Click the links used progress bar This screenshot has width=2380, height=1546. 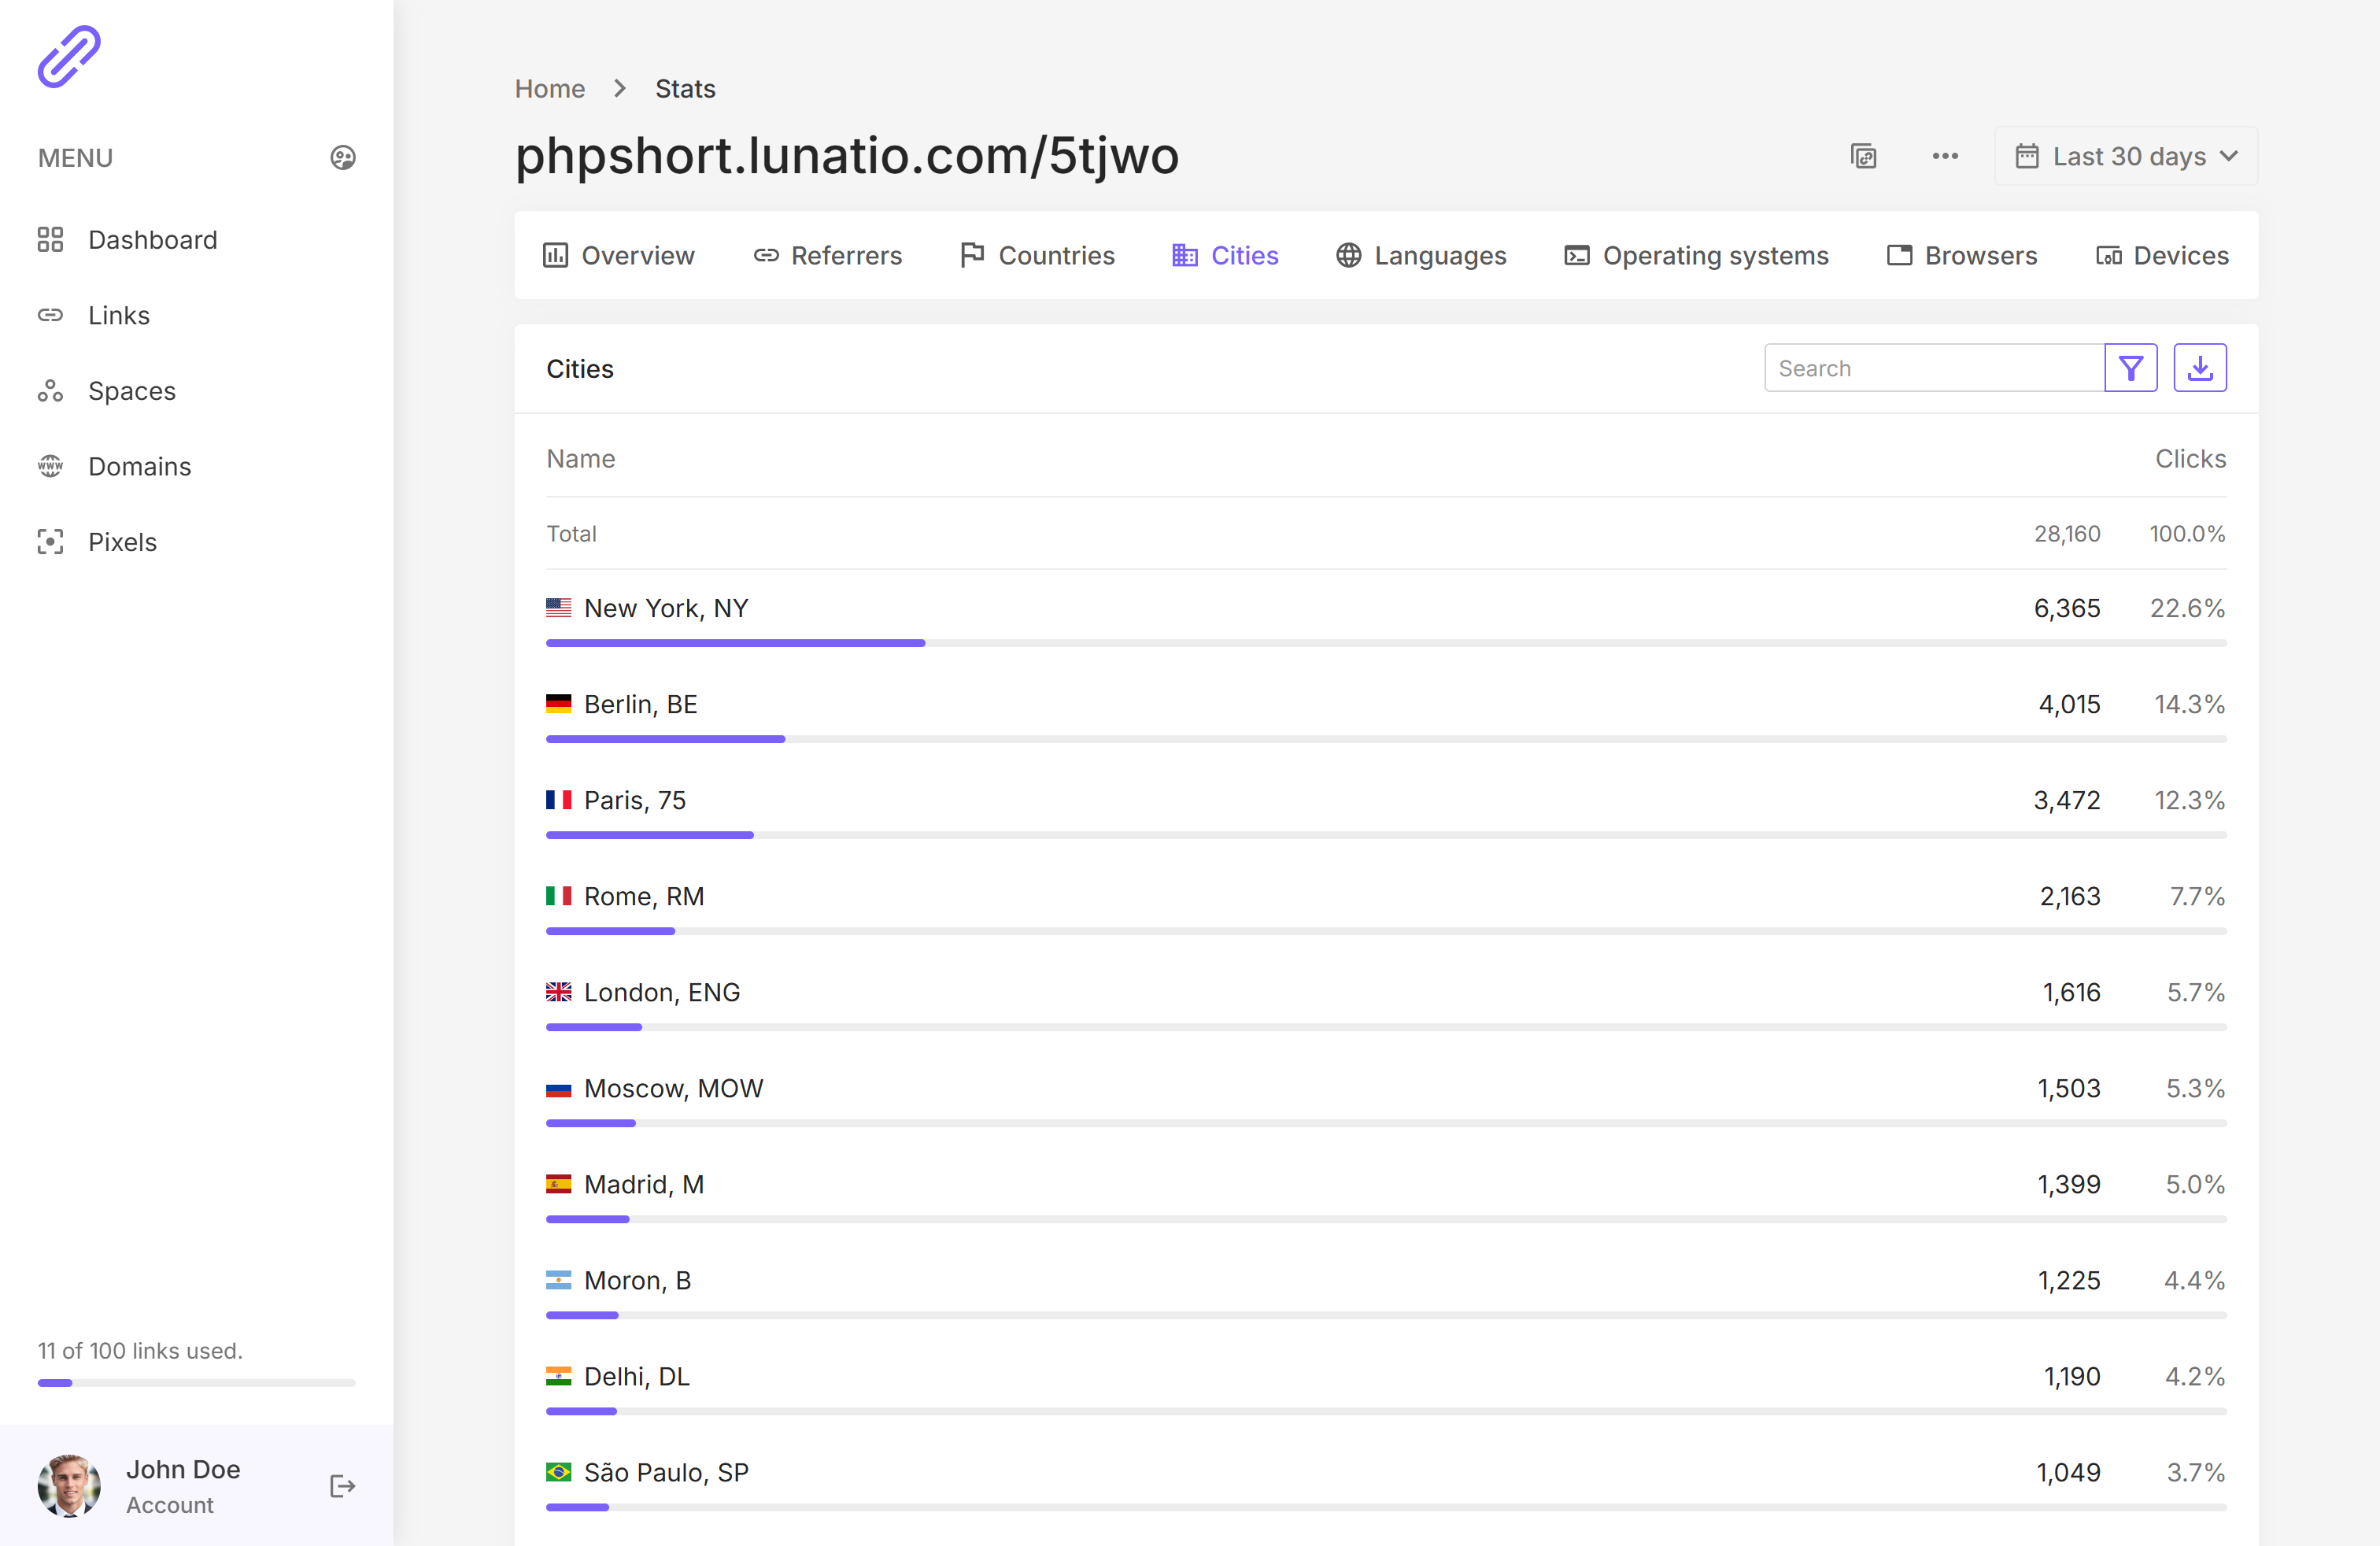(x=196, y=1383)
